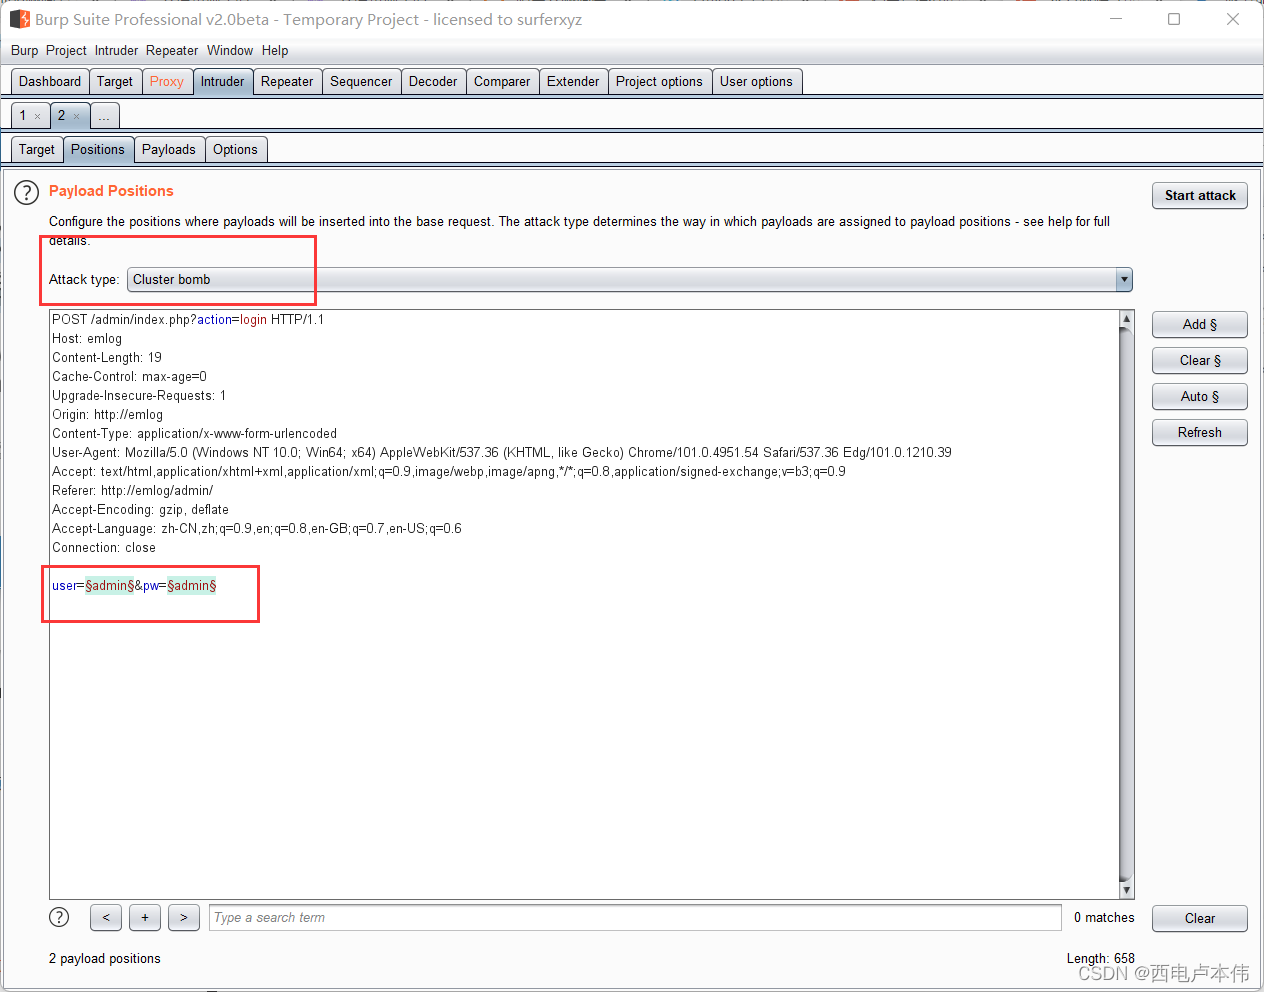Click the Upgrade-Insecure-Requests header line

click(139, 396)
